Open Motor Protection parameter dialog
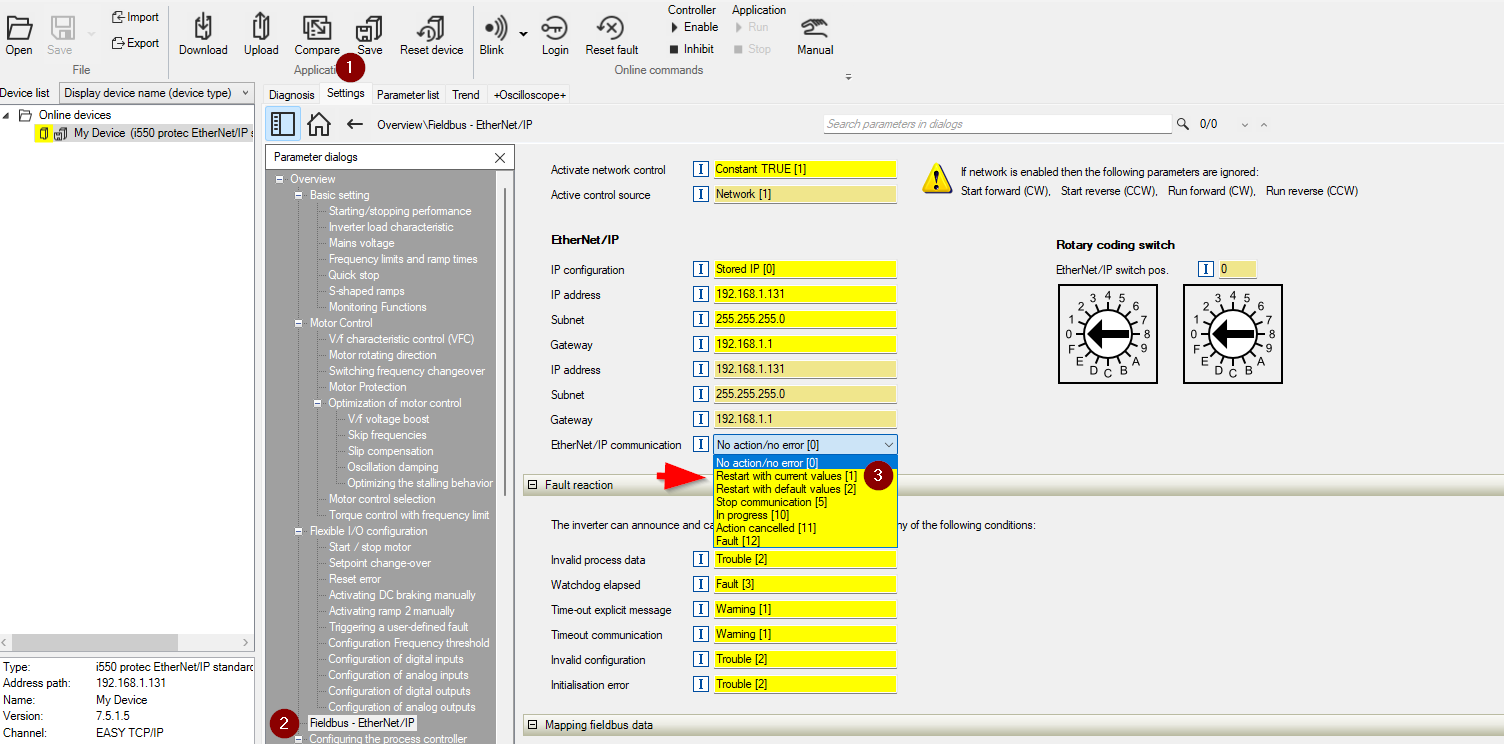 (367, 387)
